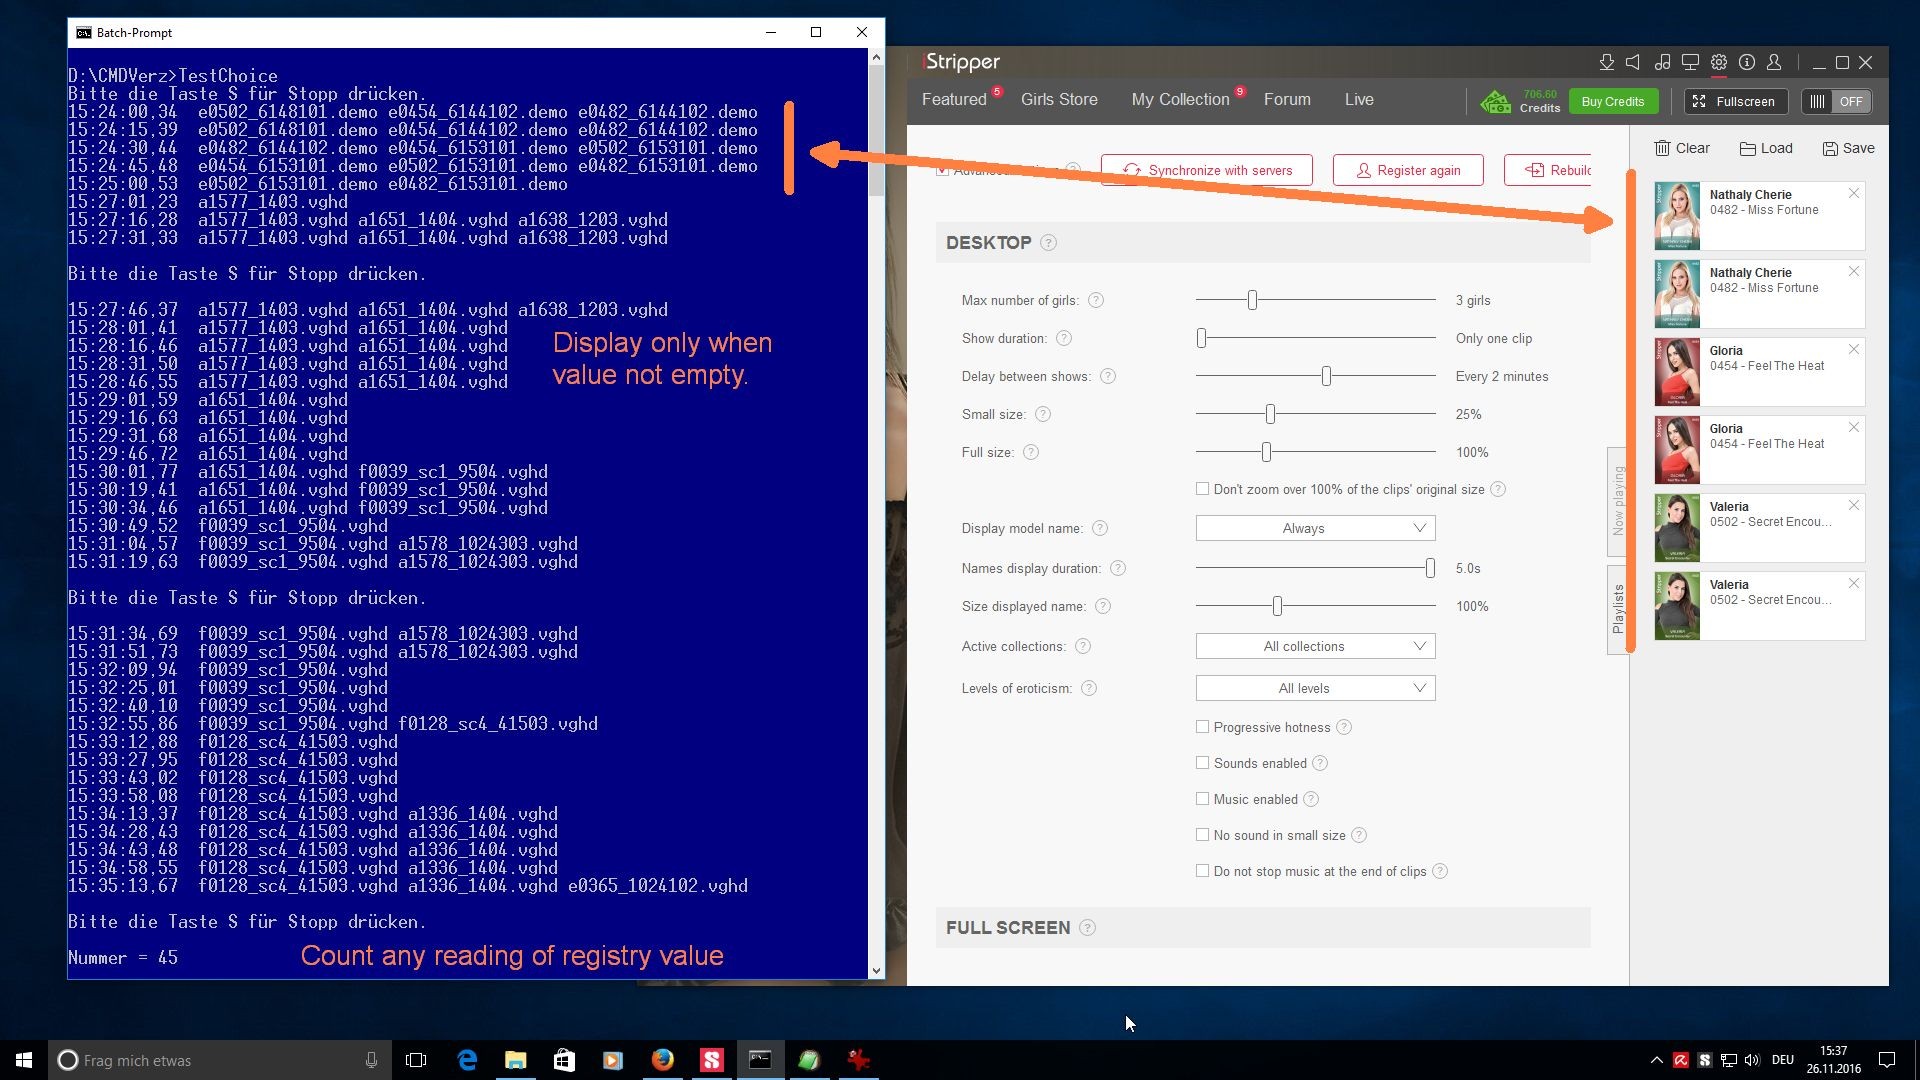Image resolution: width=1920 pixels, height=1080 pixels.
Task: Remove first Valeria playlist card
Action: [x=1854, y=505]
